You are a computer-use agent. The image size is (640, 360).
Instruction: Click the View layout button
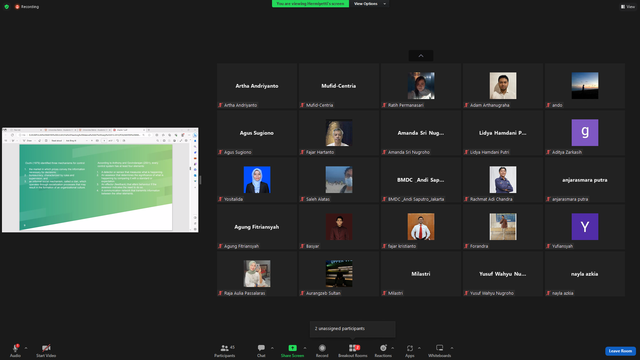pyautogui.click(x=628, y=7)
